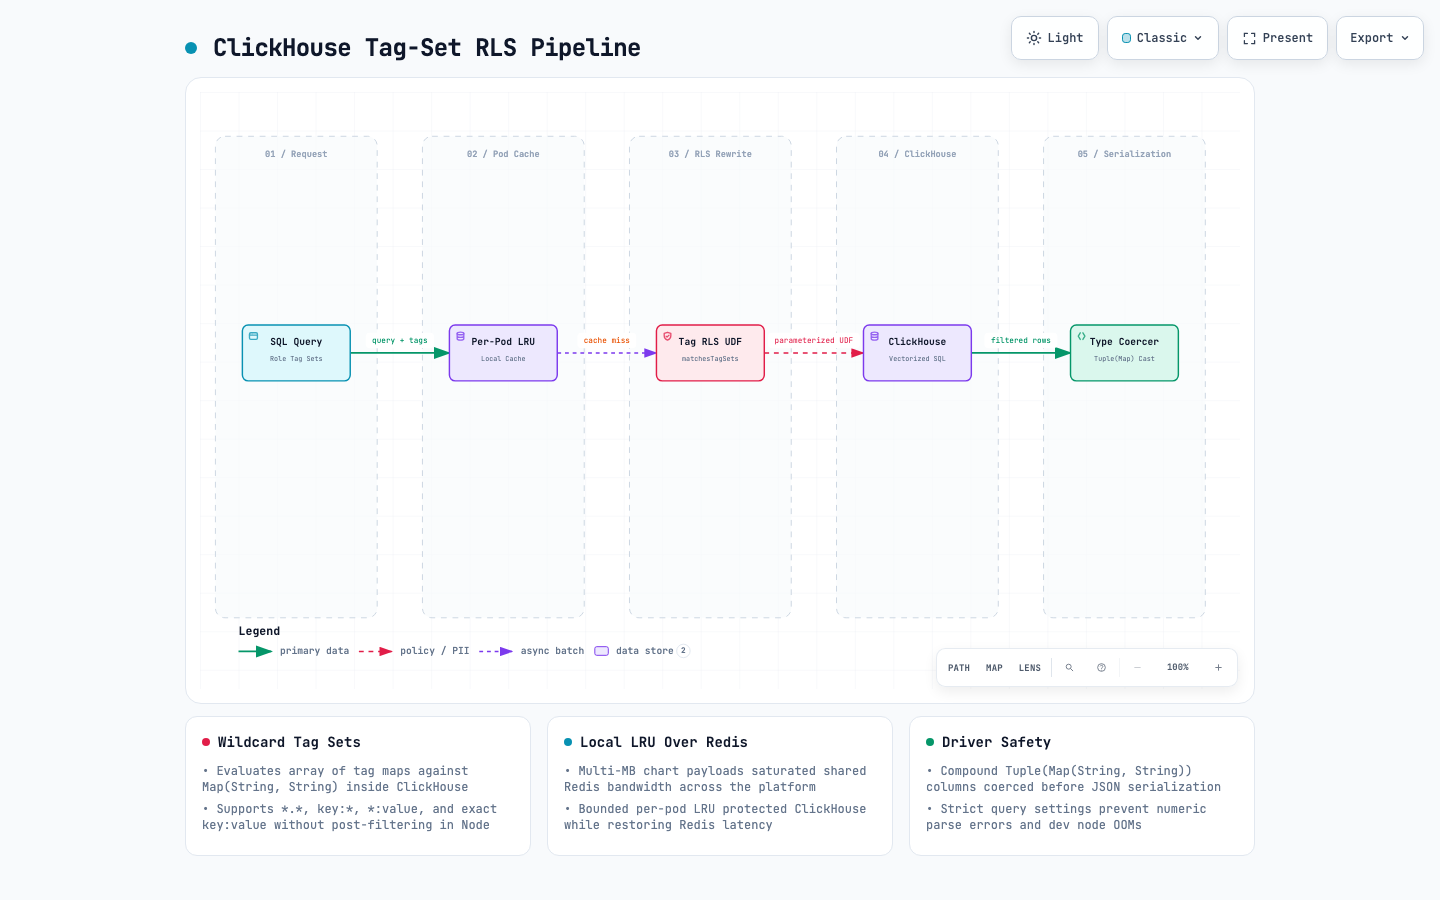Screen dimensions: 1440x900
Task: Select the SQL Query node
Action: [x=296, y=353]
